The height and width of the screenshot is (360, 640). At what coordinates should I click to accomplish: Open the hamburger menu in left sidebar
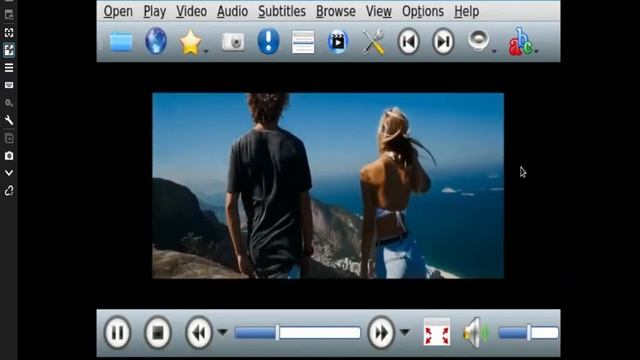pos(9,68)
